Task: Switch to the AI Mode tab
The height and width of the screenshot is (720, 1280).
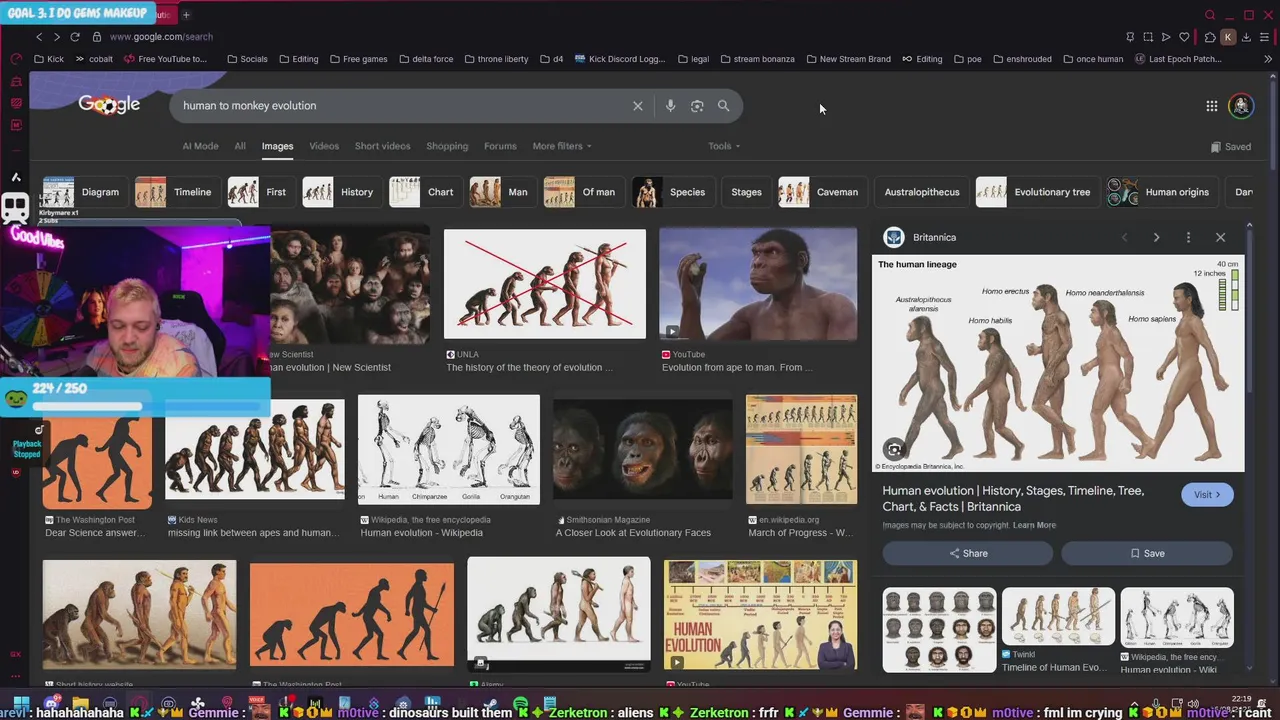Action: point(200,146)
